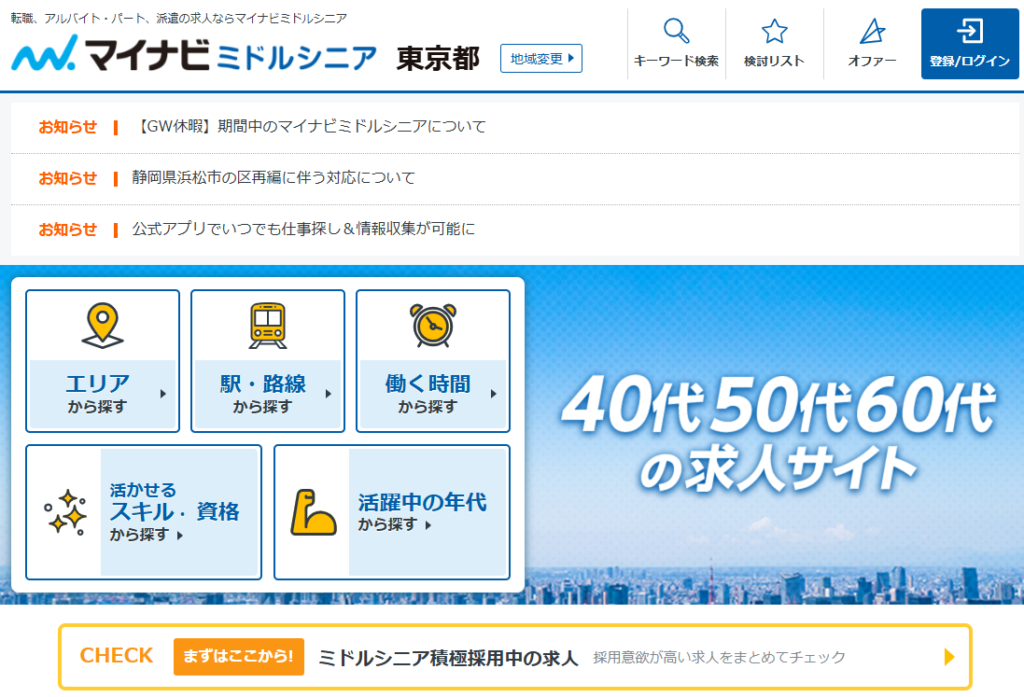
Task: Click the マイナビミドルシニア logo
Action: (195, 56)
